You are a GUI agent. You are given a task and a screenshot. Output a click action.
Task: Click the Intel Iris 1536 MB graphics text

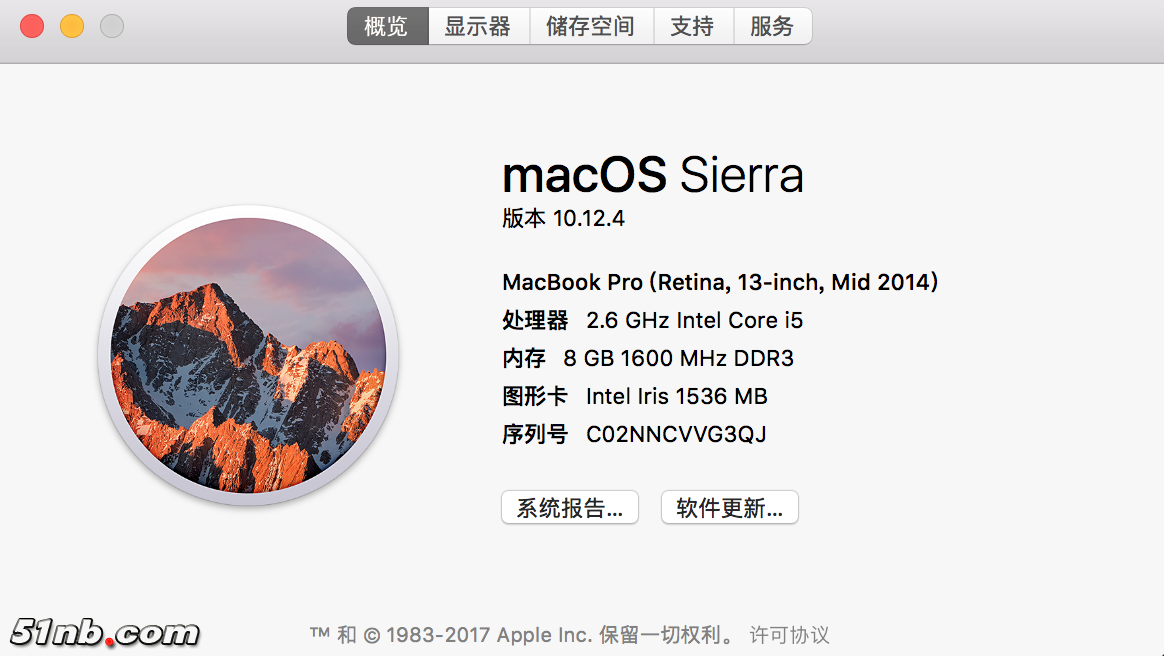[677, 397]
